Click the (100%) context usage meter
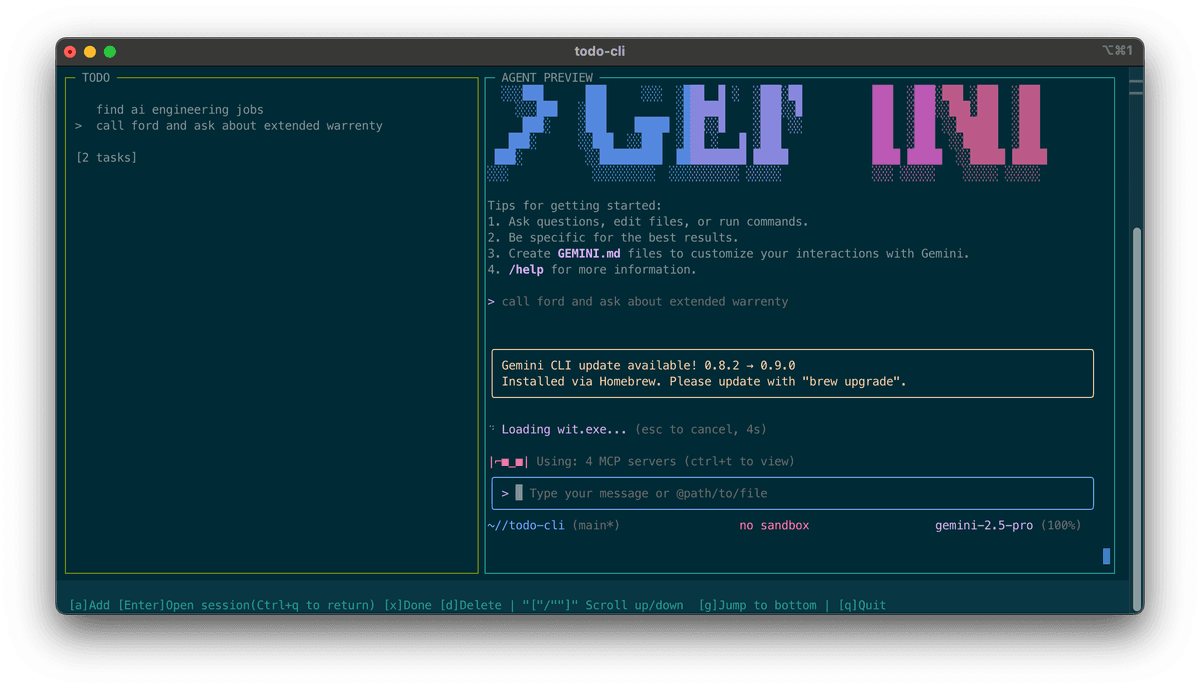The height and width of the screenshot is (688, 1200). 1063,524
